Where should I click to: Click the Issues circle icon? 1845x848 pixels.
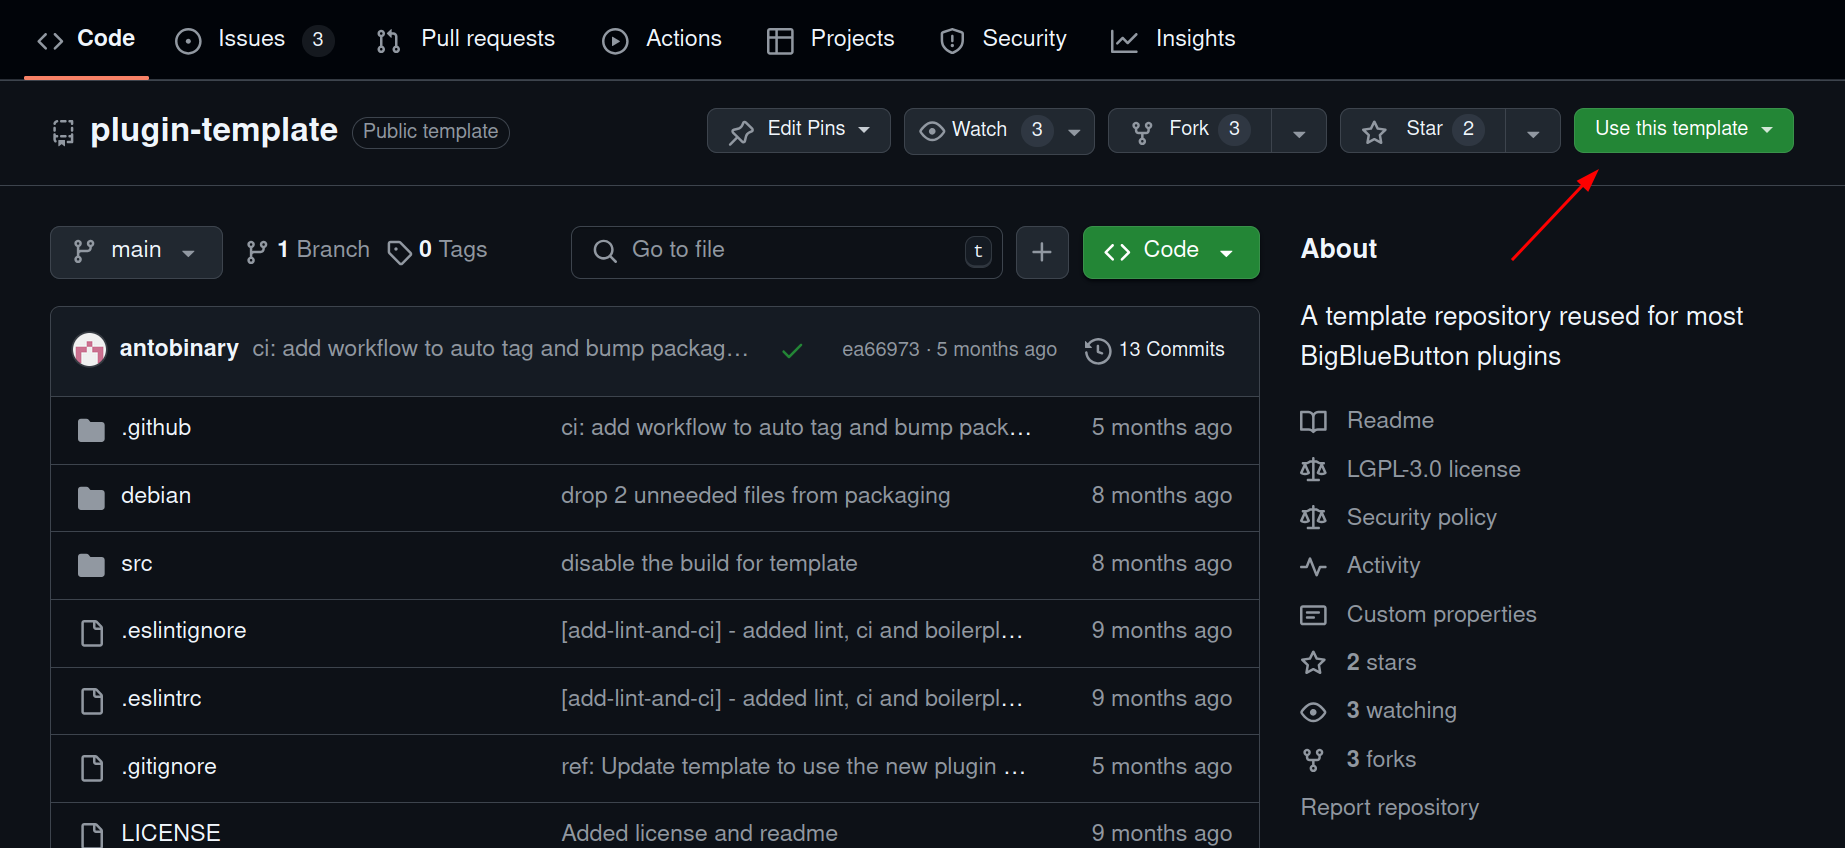tap(188, 41)
